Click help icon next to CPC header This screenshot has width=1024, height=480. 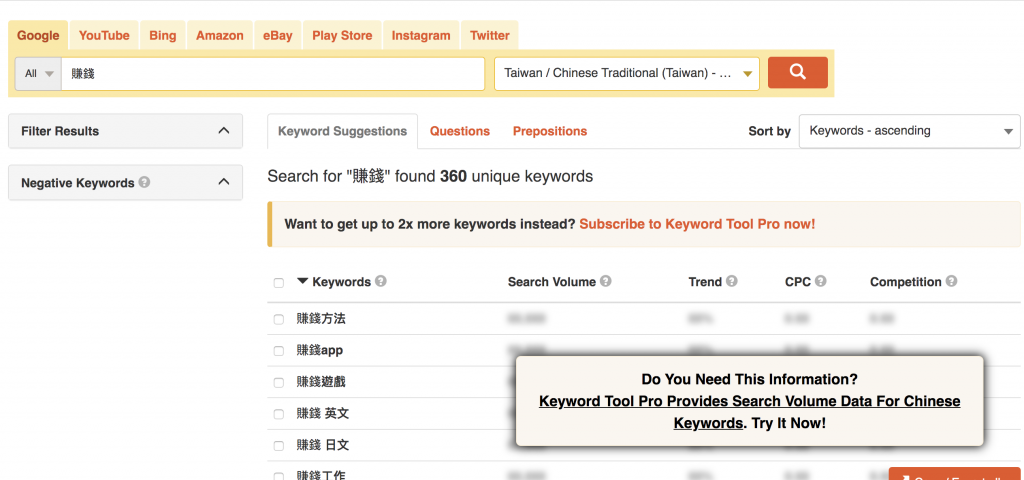(820, 282)
